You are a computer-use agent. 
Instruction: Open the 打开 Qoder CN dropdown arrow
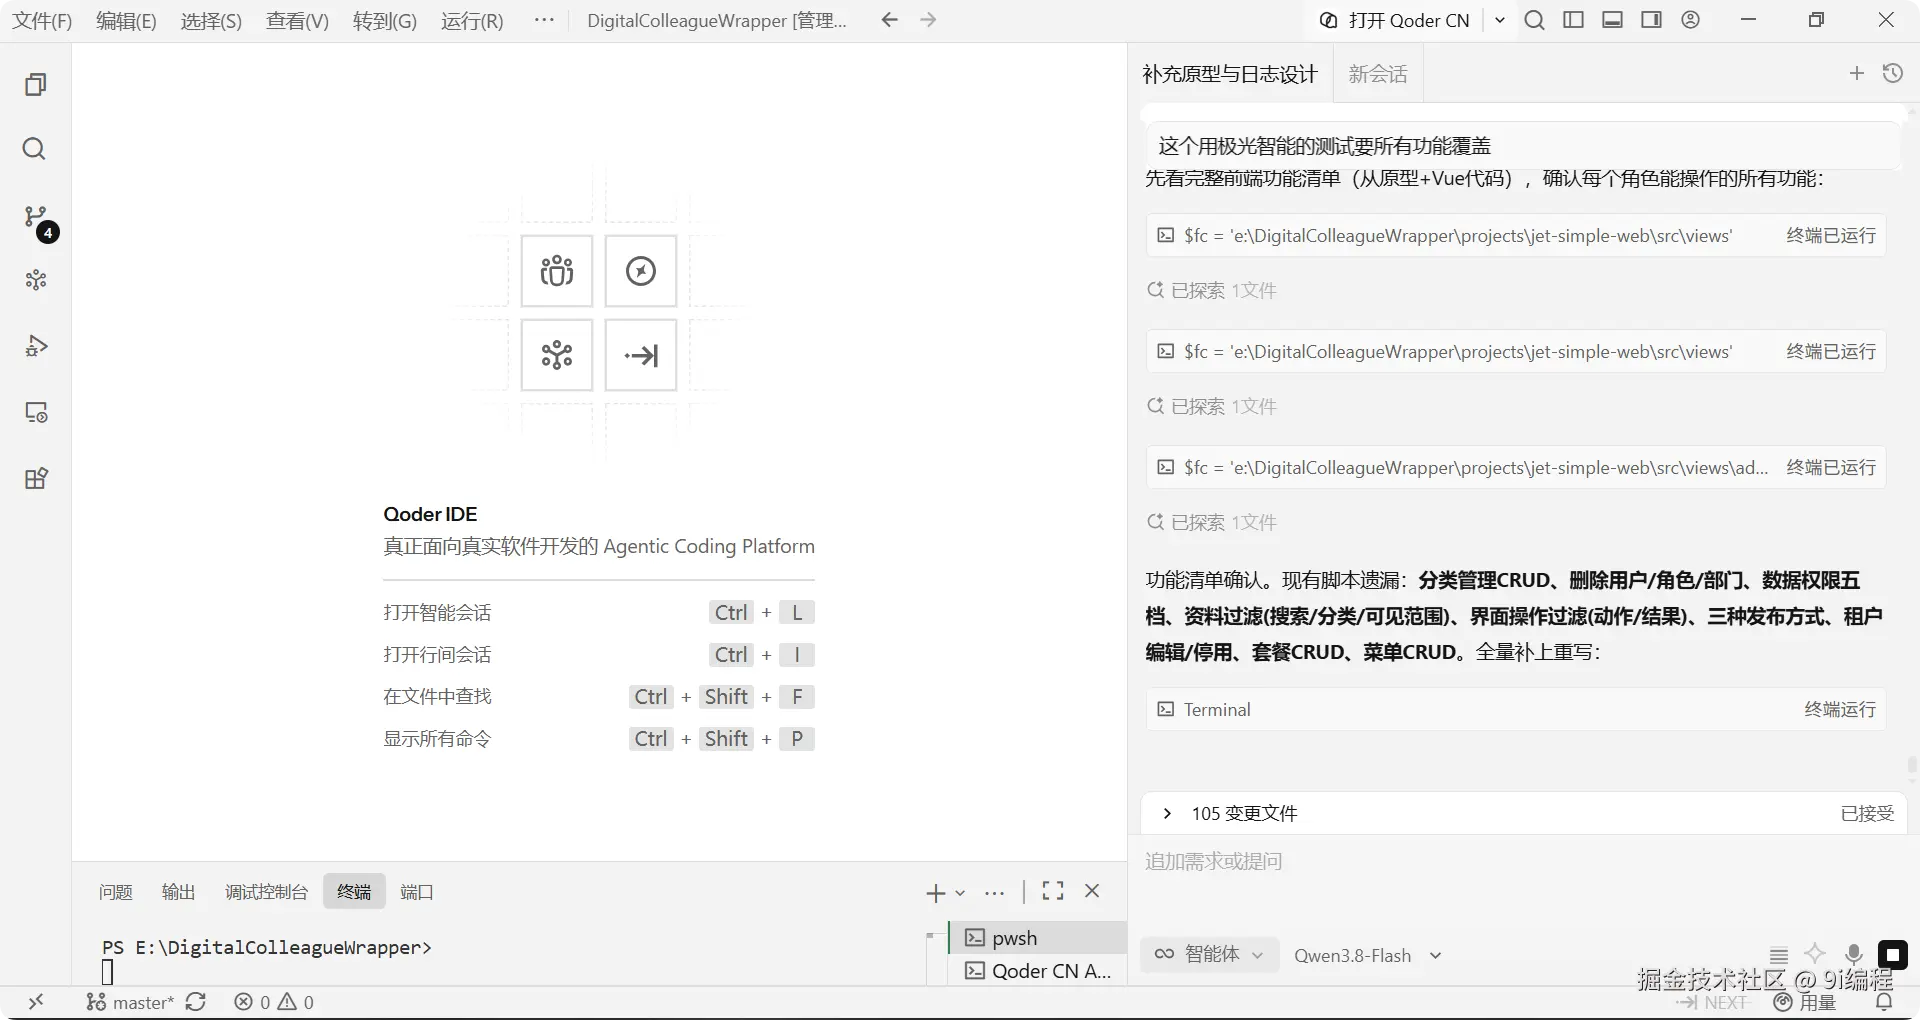point(1499,20)
